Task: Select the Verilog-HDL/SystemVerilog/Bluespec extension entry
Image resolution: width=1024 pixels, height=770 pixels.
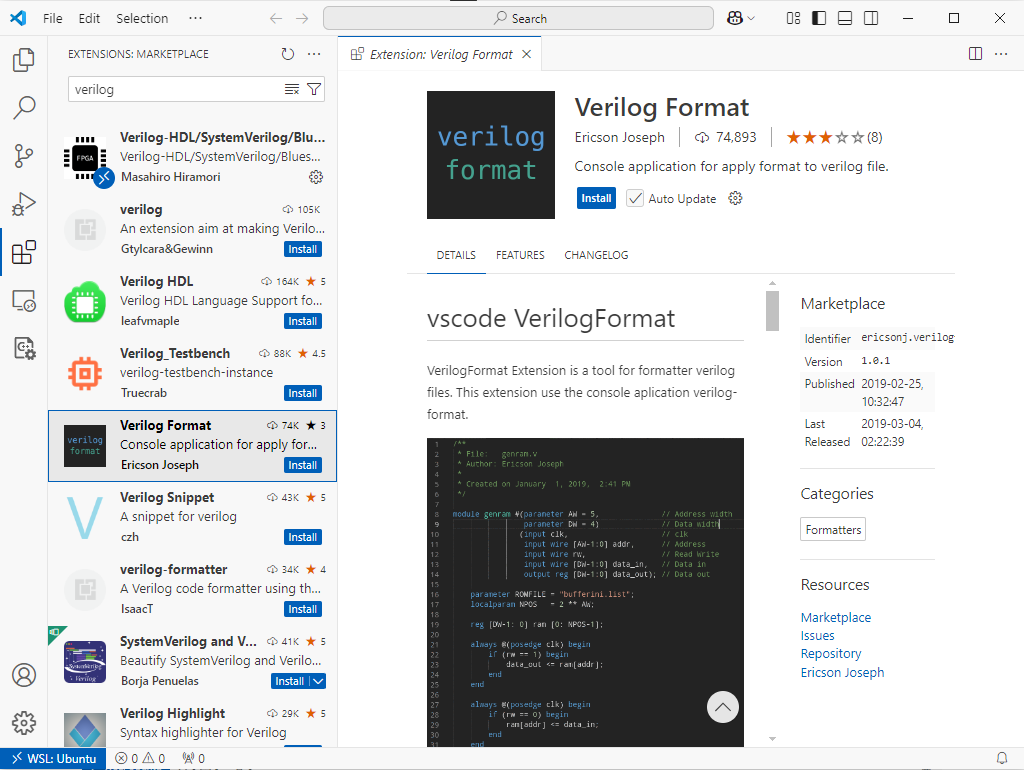Action: (193, 158)
